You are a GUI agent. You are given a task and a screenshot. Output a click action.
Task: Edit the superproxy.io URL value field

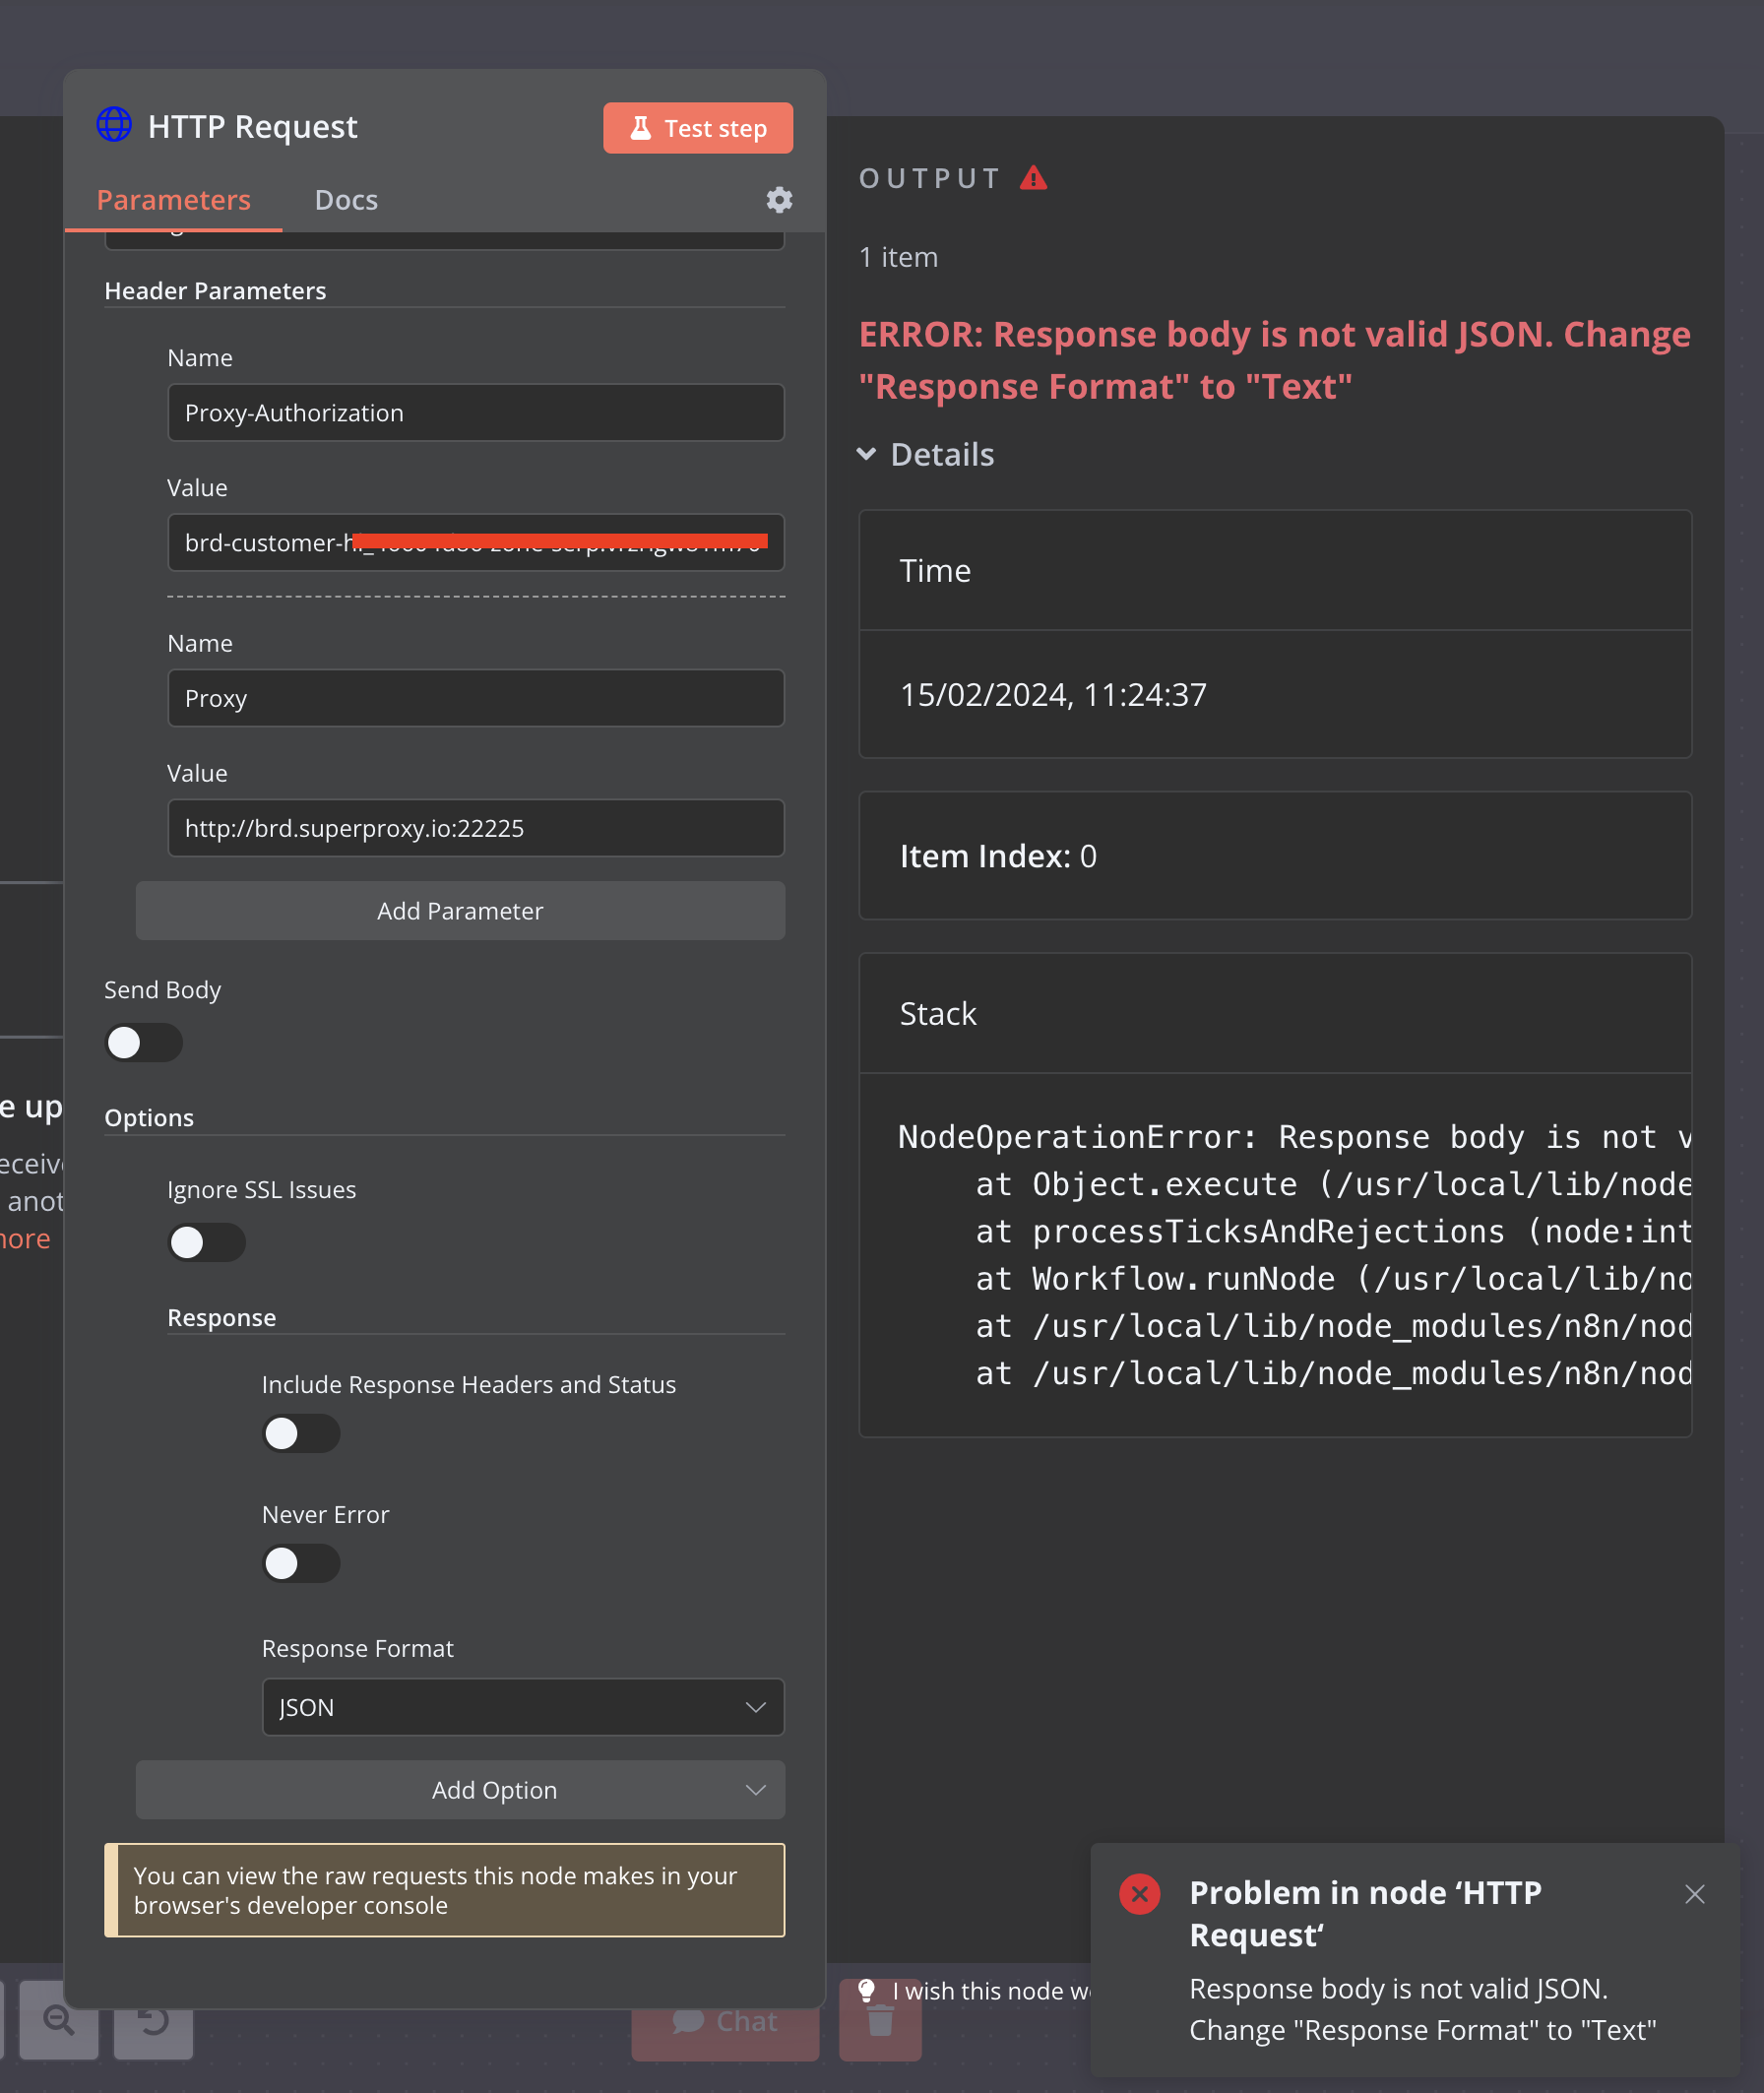[476, 828]
